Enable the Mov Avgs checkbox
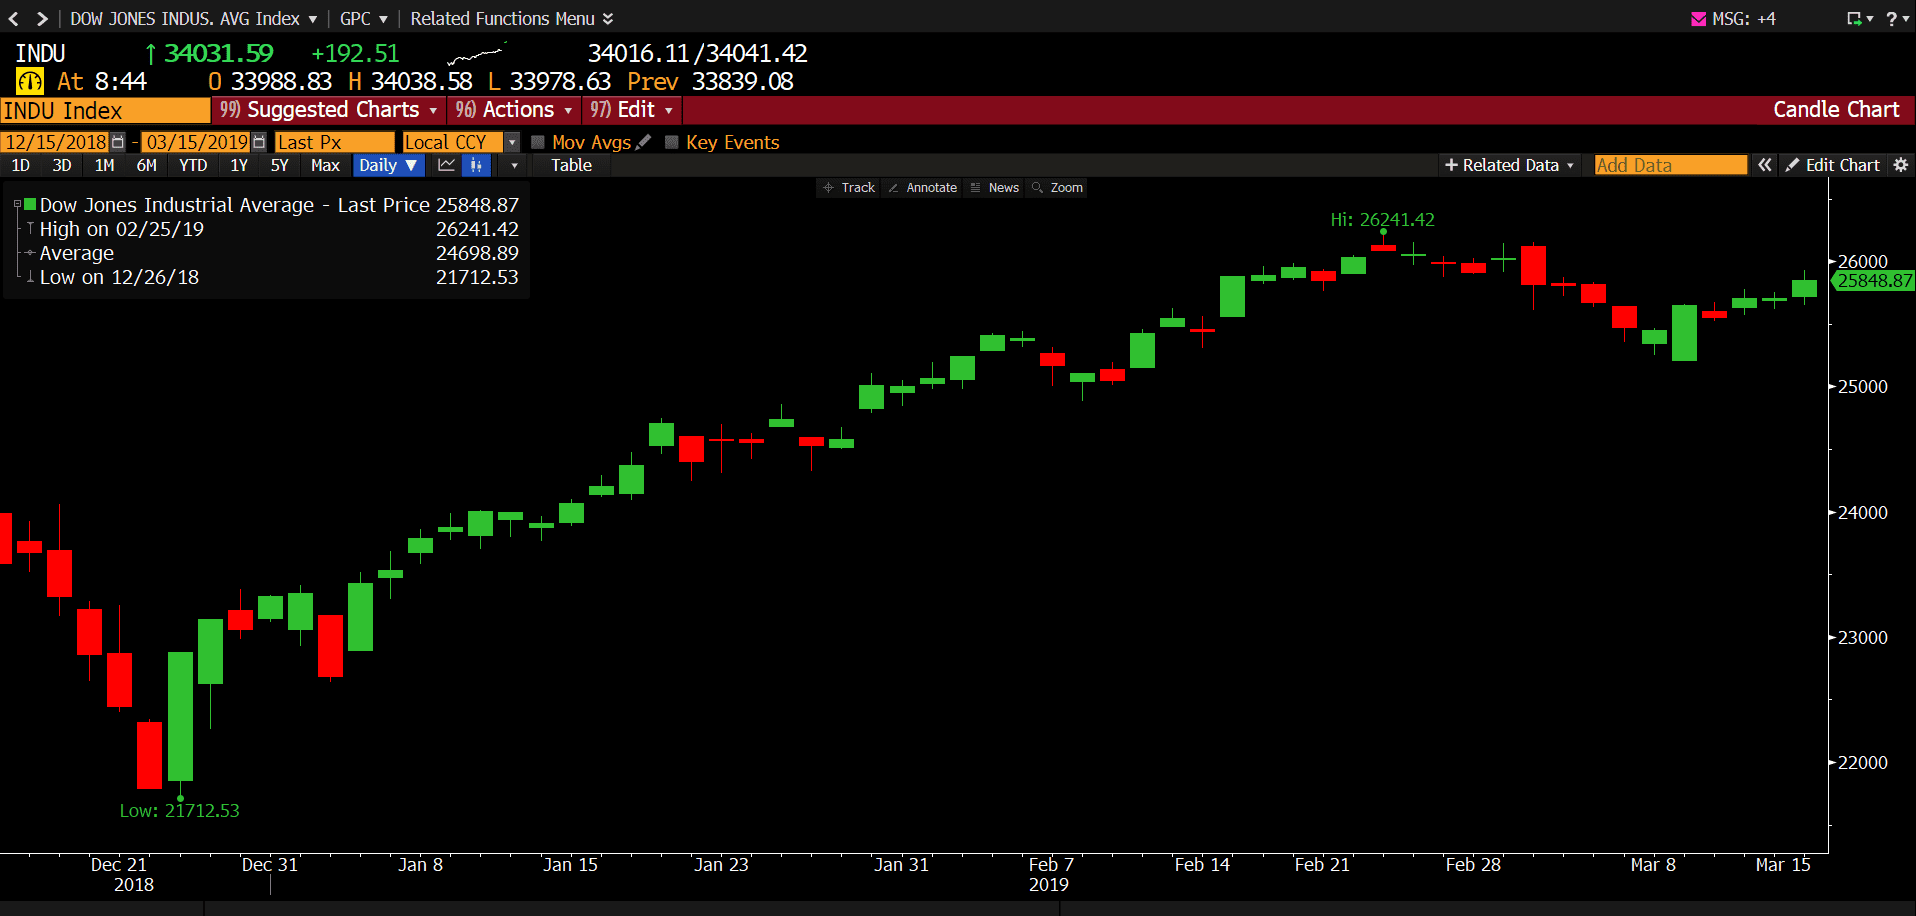 pyautogui.click(x=538, y=142)
